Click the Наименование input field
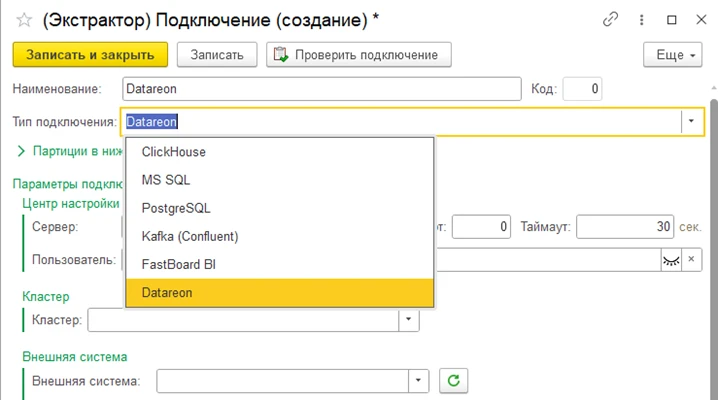The image size is (718, 400). click(x=320, y=89)
